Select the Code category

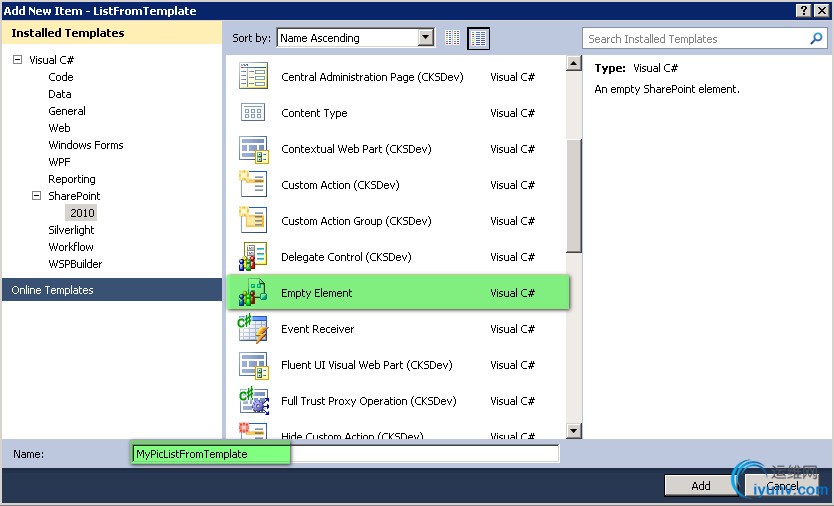pyautogui.click(x=61, y=77)
